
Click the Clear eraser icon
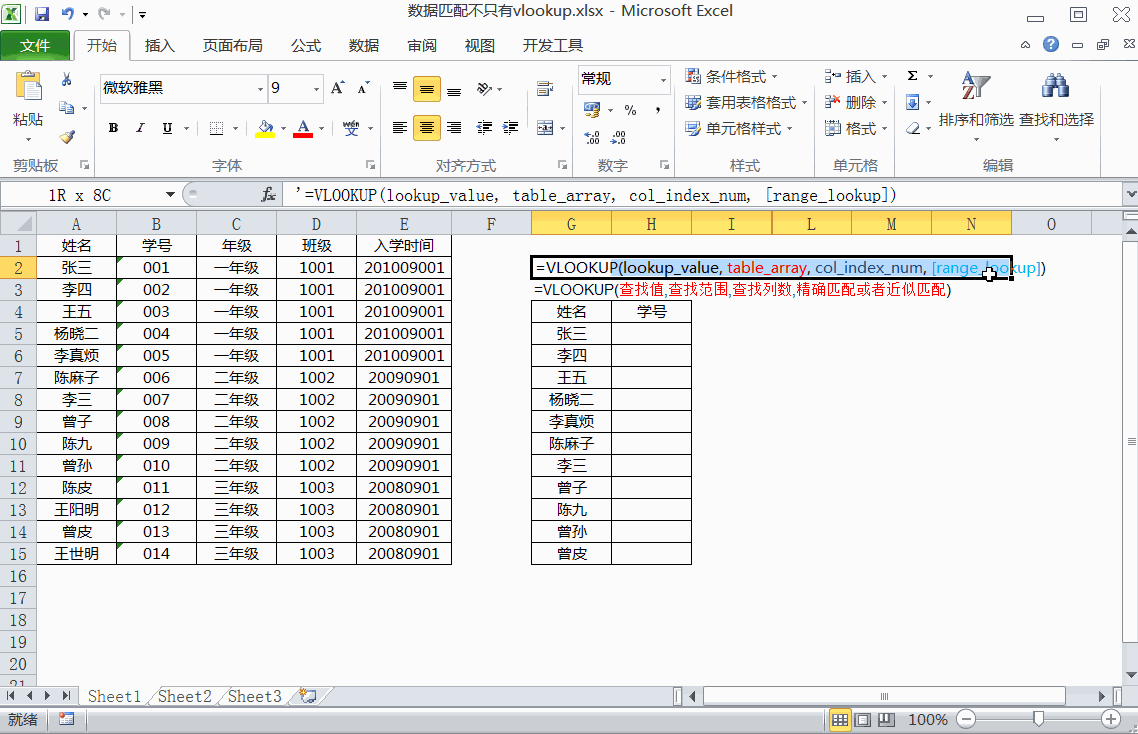[x=913, y=129]
